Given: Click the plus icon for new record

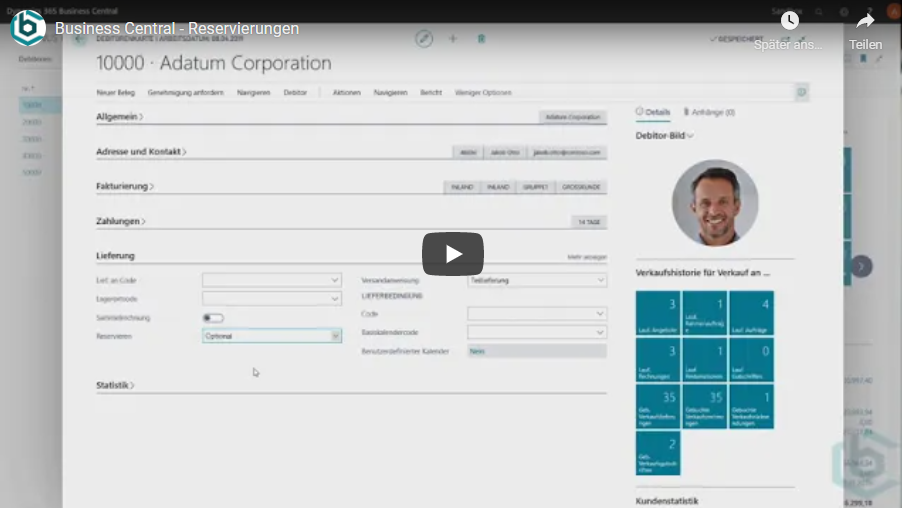Looking at the screenshot, I should pos(452,38).
